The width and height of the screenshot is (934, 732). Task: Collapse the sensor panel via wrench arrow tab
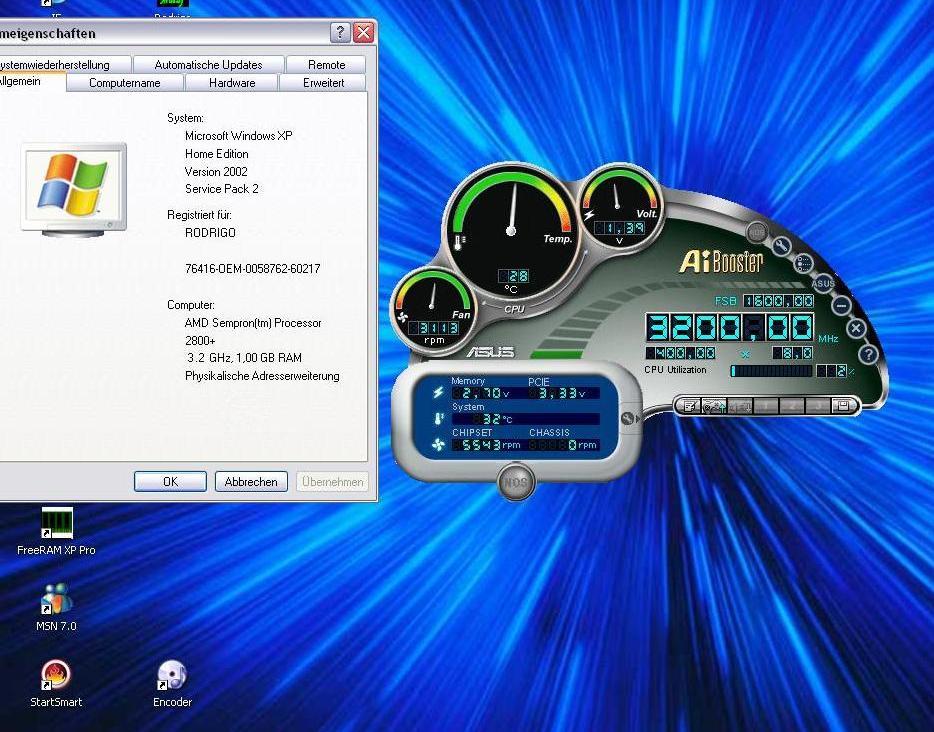(630, 418)
